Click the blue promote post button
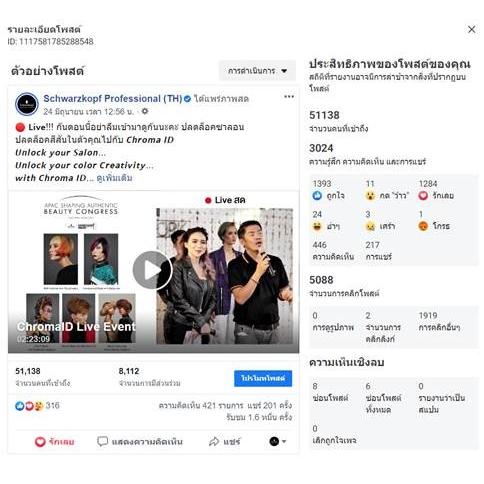Screen dimensions: 484x484 coord(263,378)
